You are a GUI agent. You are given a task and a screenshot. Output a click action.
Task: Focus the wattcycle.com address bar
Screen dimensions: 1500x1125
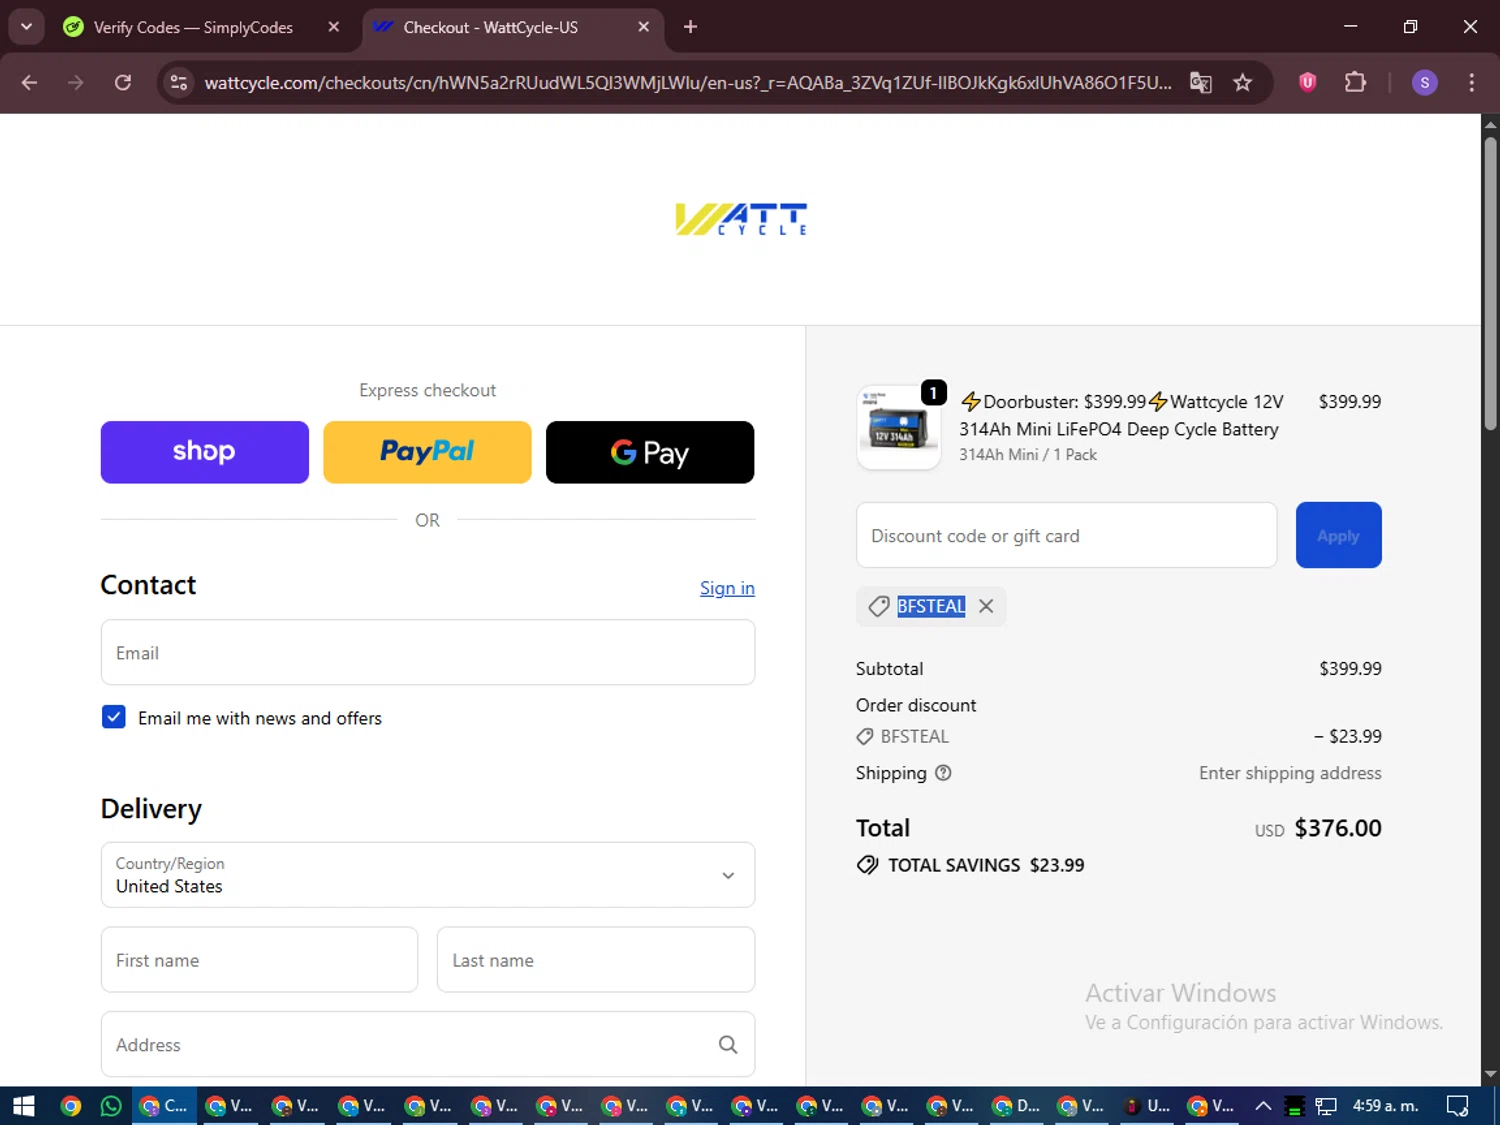click(688, 83)
